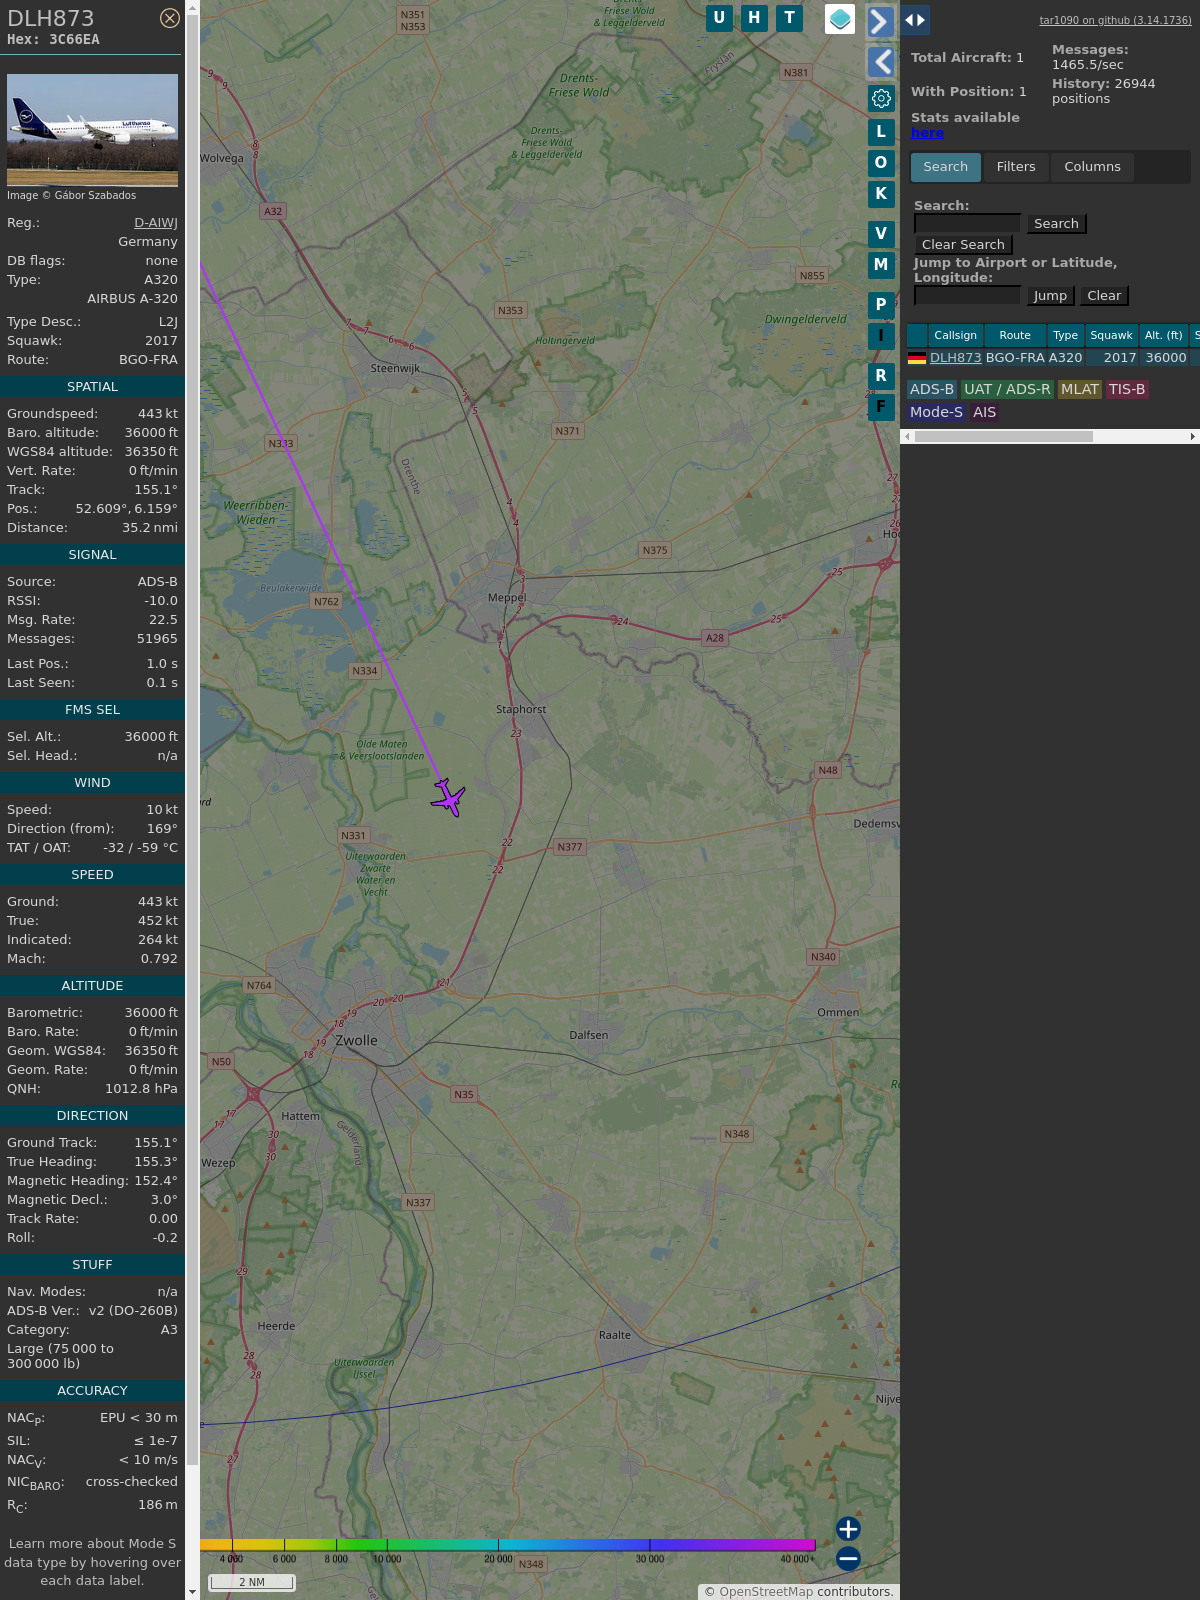Click the left chevron sidebar button

880,62
